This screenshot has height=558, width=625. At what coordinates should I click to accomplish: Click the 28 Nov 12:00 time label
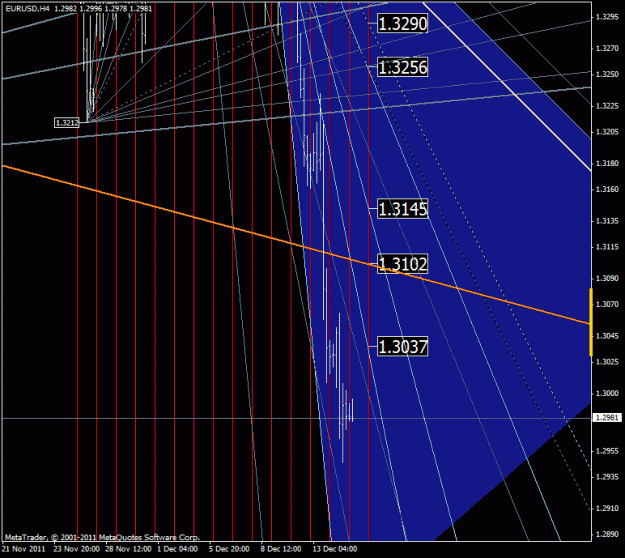[x=128, y=549]
